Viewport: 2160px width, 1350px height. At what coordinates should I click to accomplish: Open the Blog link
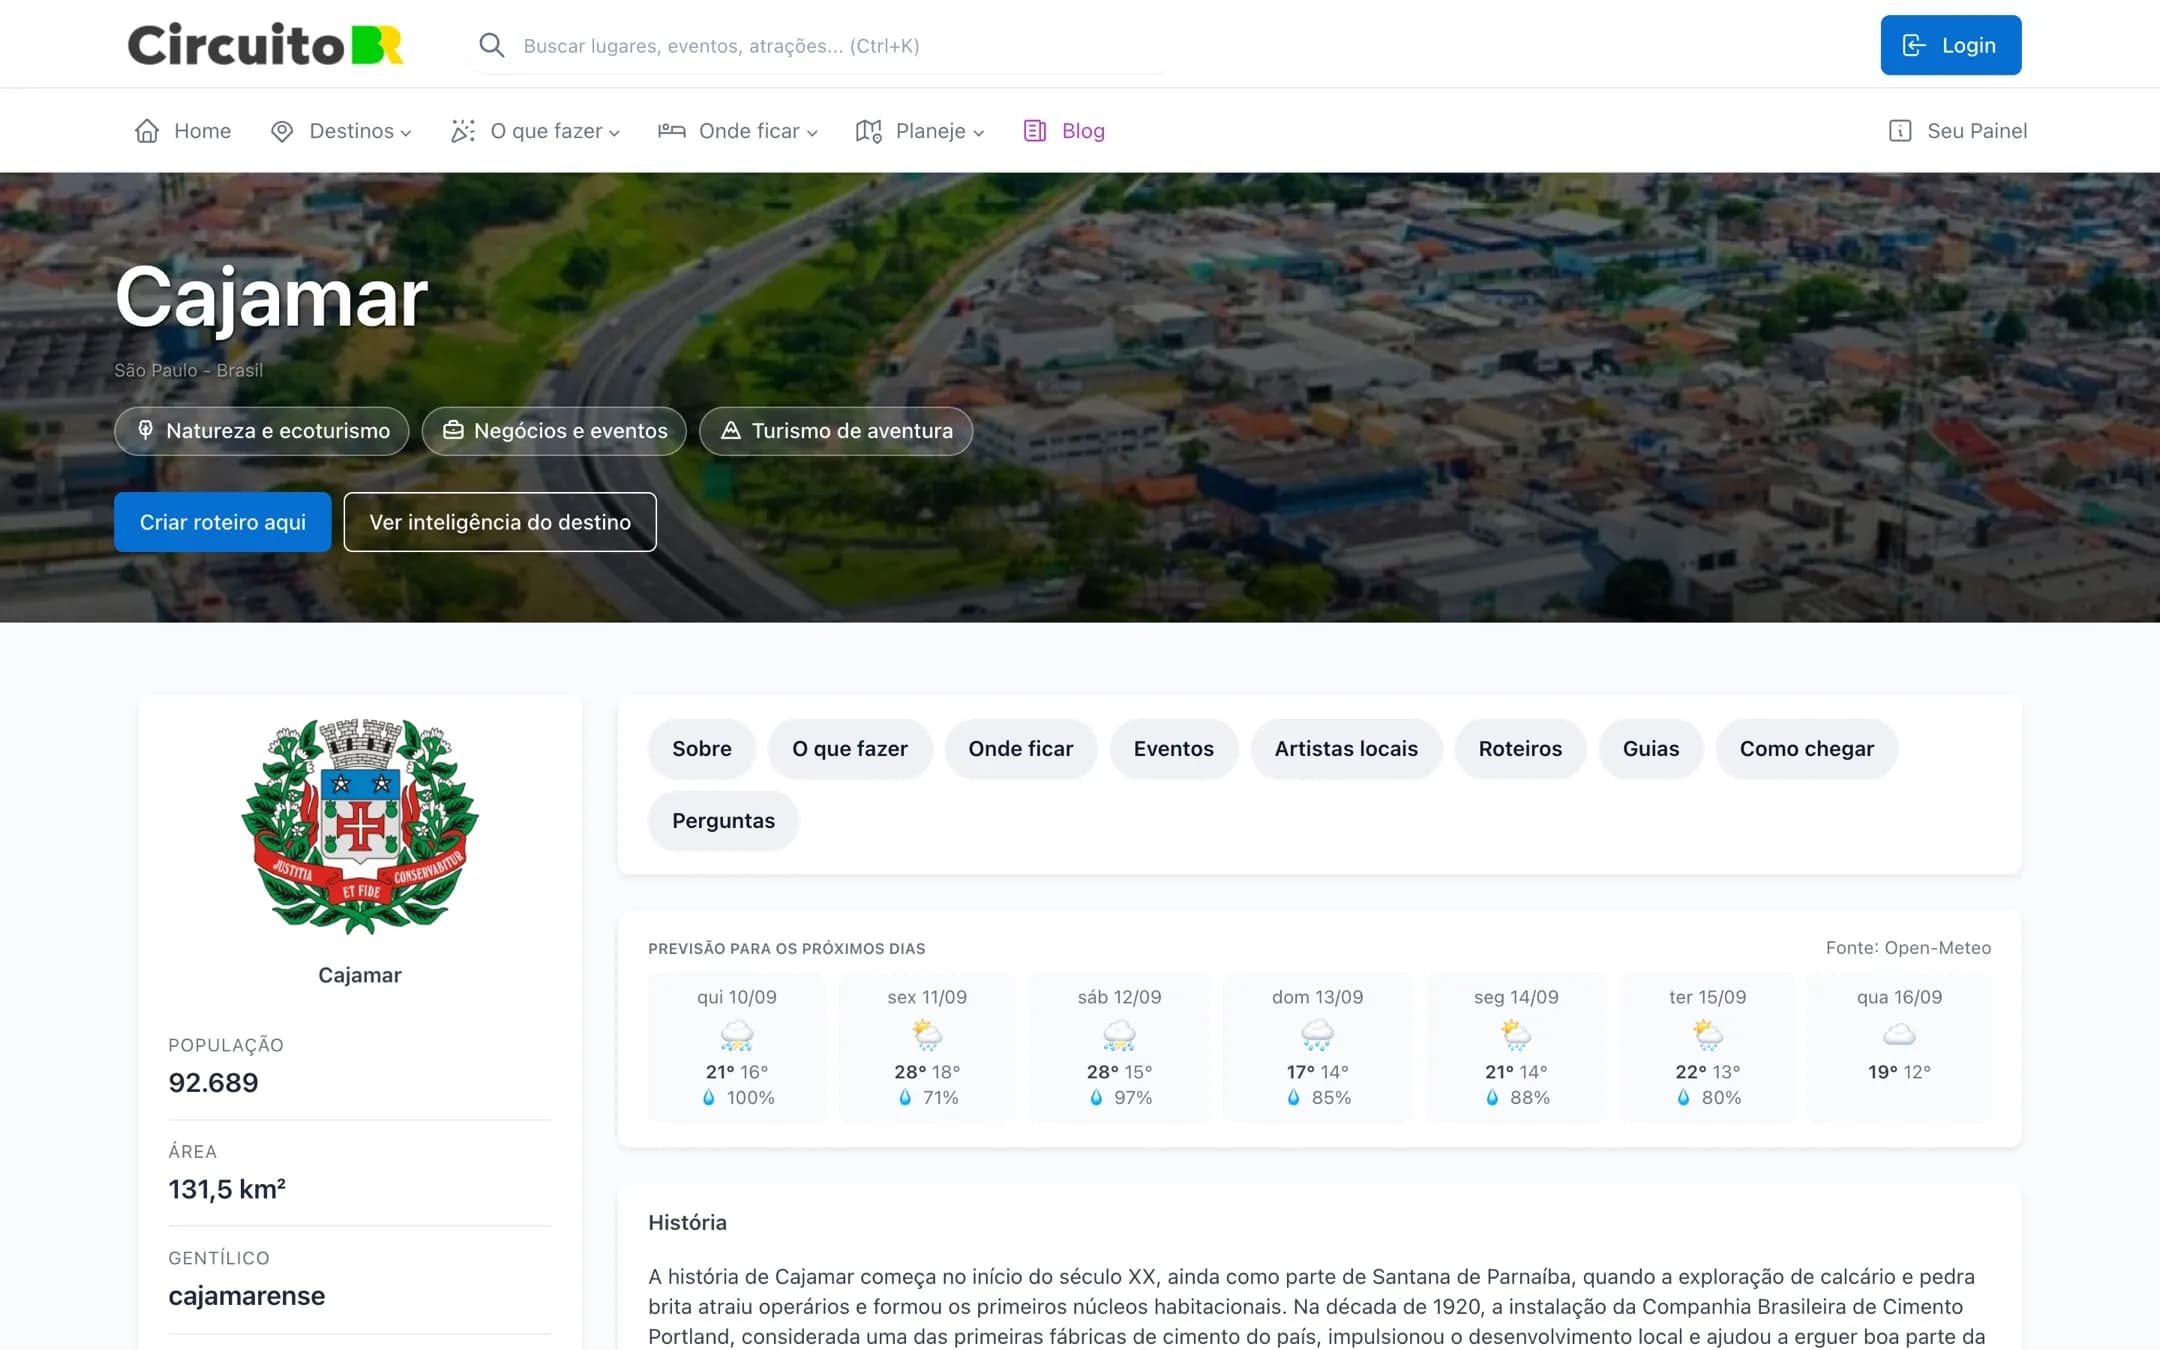(1064, 131)
